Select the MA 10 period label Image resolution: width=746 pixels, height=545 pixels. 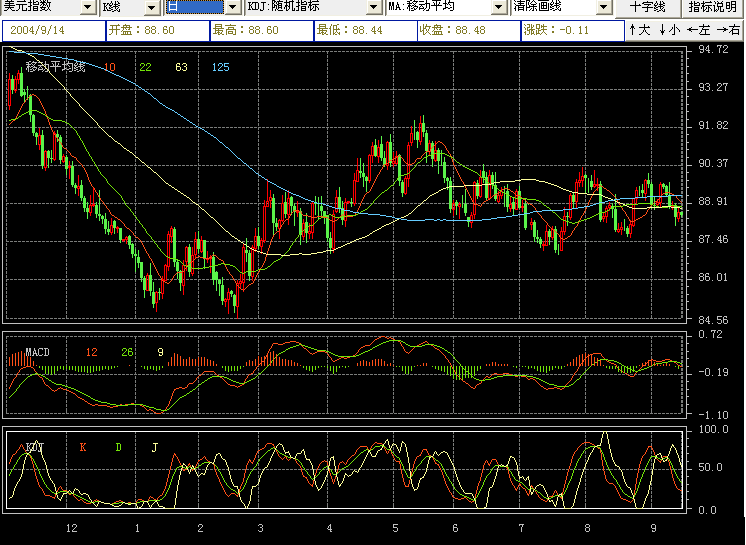(109, 68)
